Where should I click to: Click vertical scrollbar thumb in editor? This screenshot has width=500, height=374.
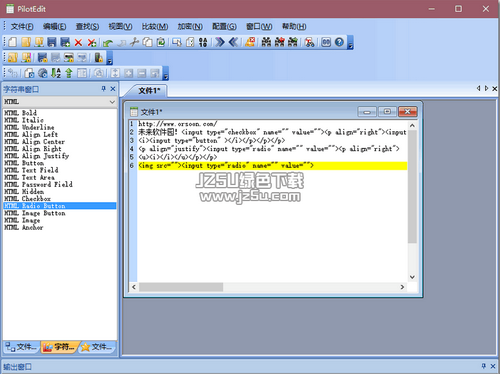tap(412, 187)
